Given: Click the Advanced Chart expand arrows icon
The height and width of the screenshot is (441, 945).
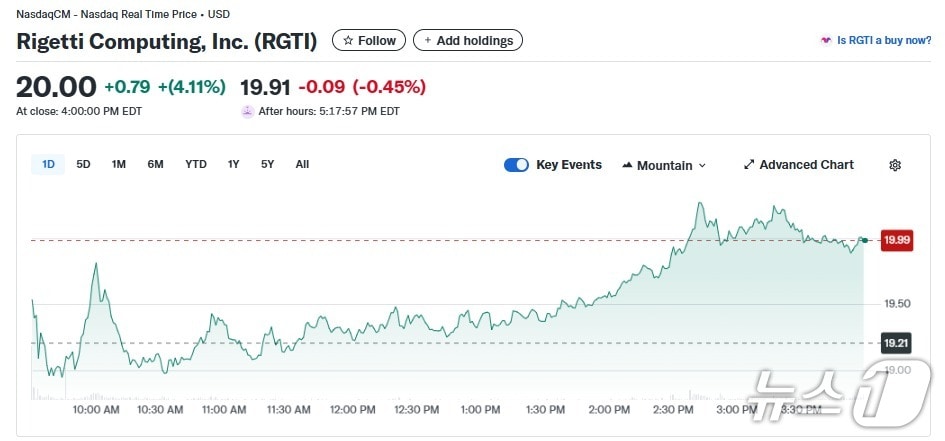Looking at the screenshot, I should 749,165.
